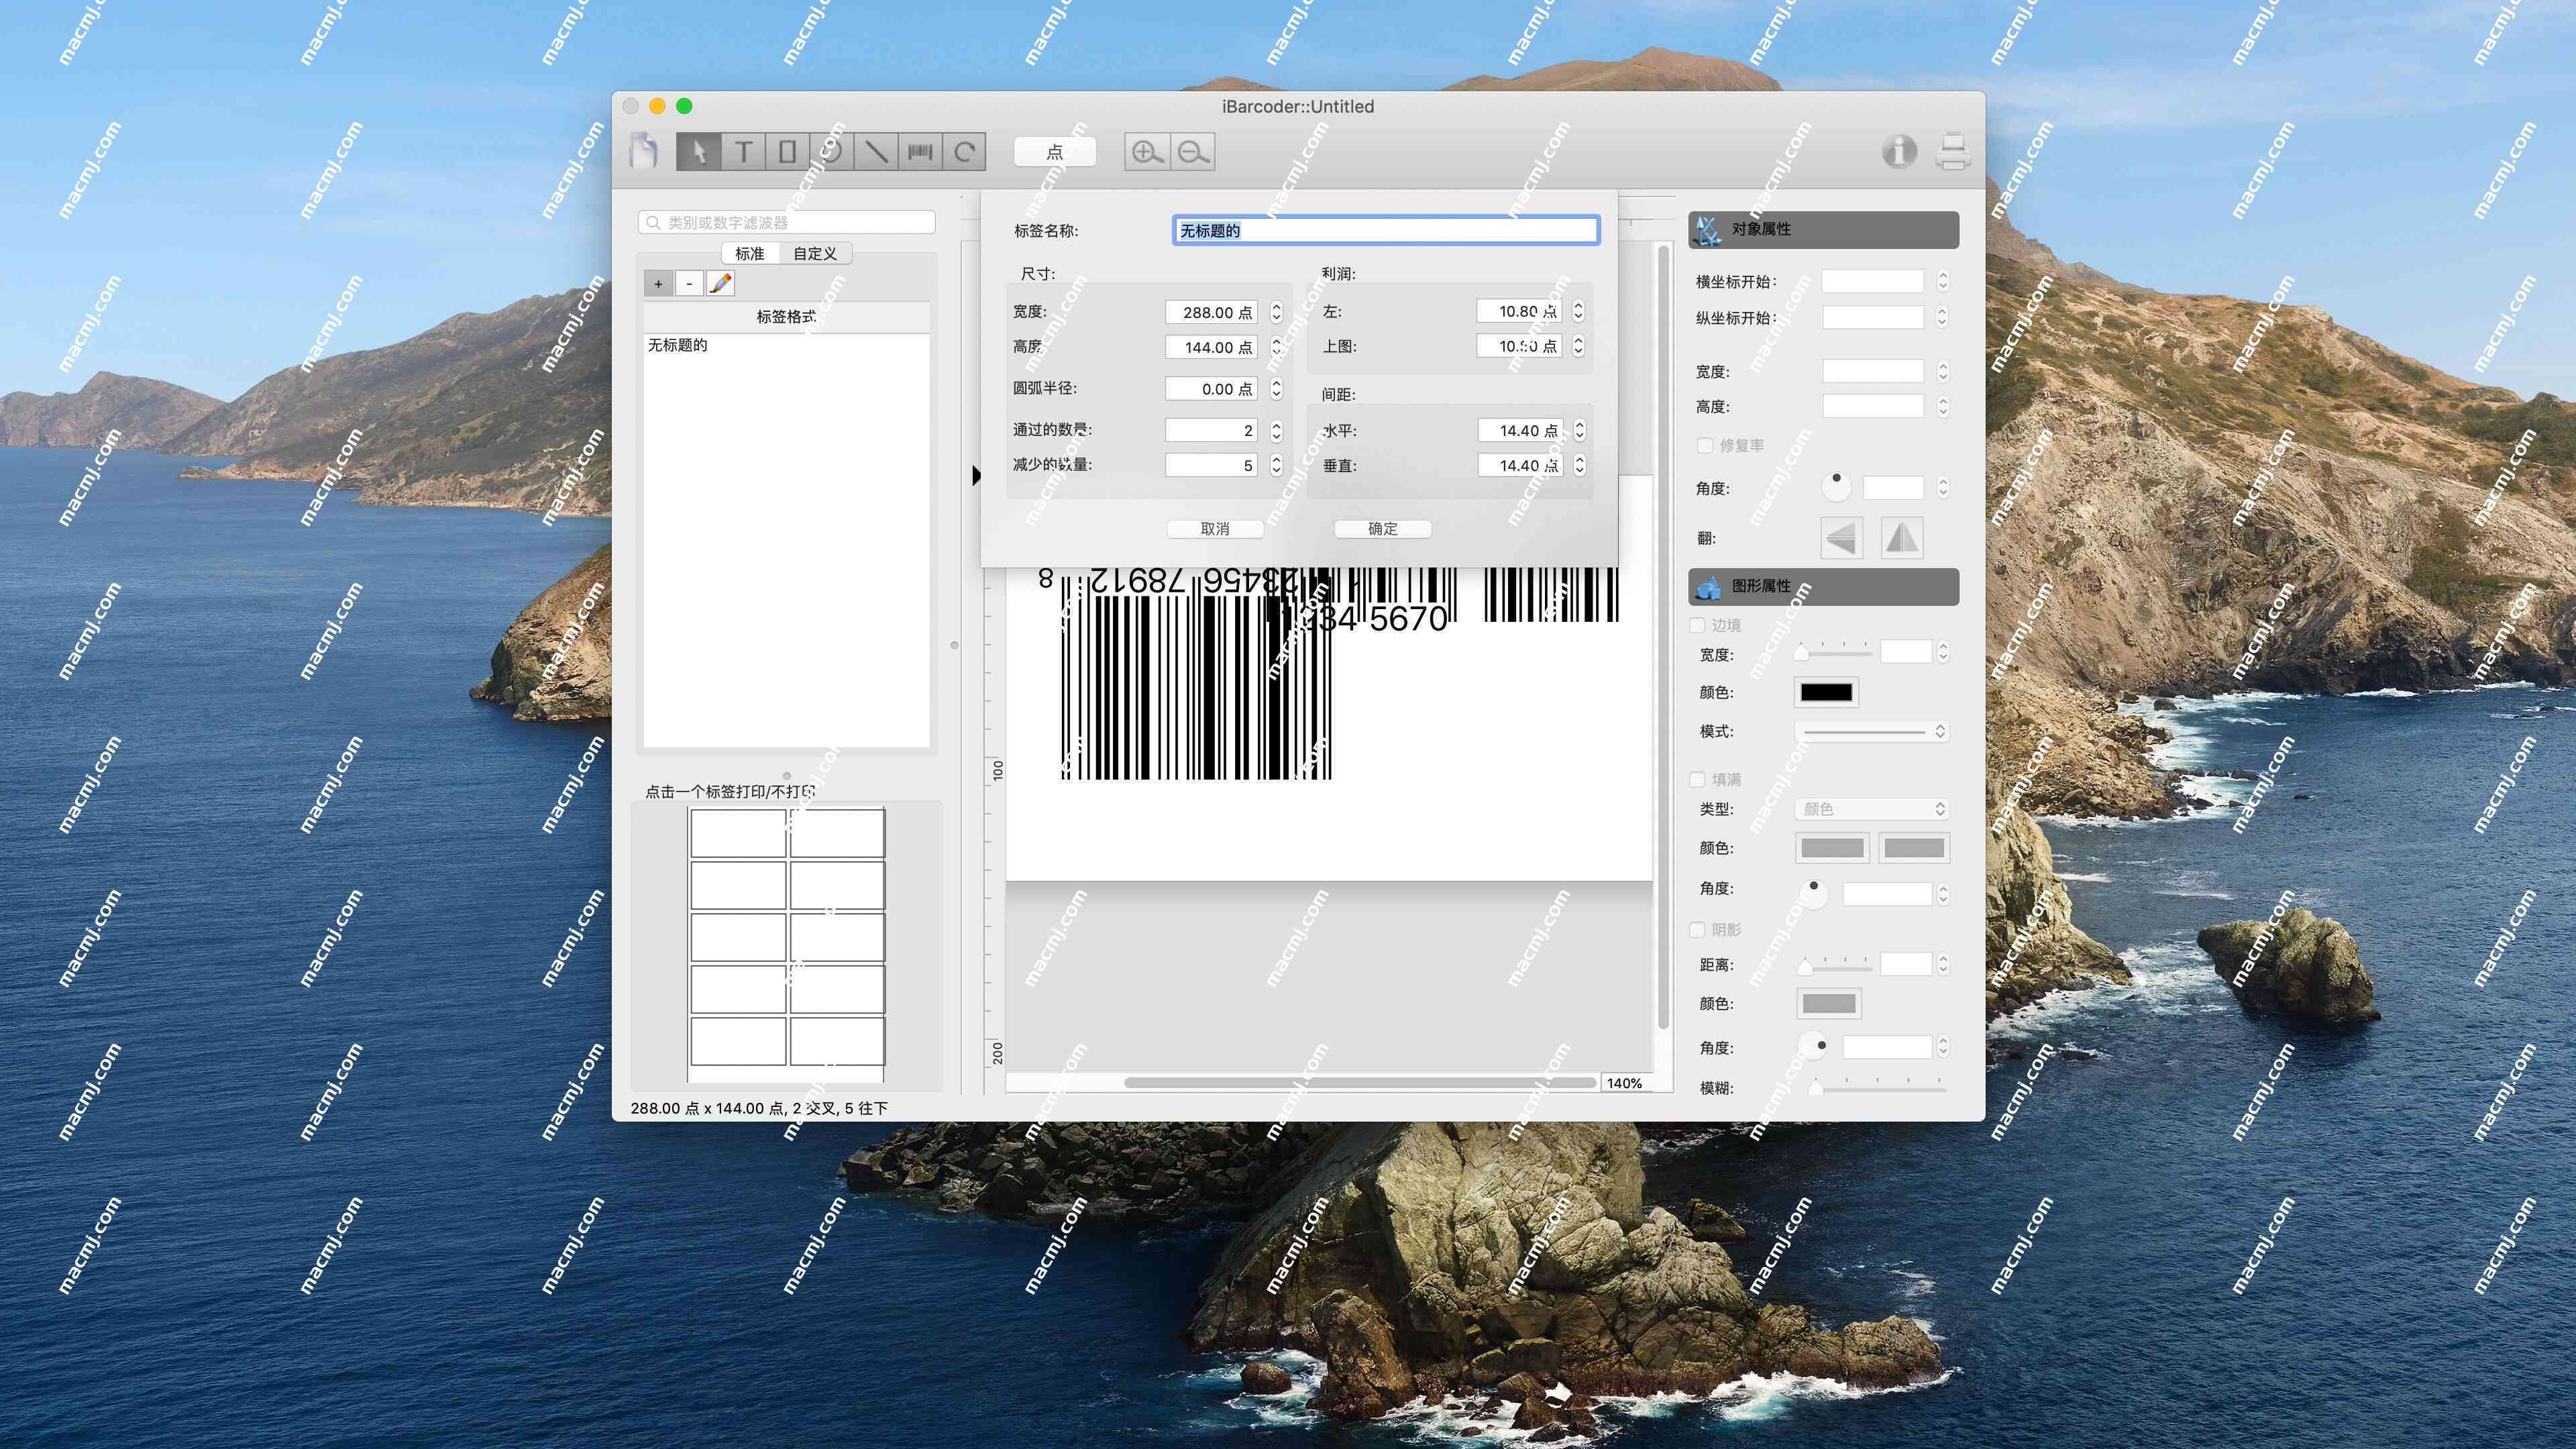Enable the 阴影 shadow checkbox

click(x=1697, y=930)
